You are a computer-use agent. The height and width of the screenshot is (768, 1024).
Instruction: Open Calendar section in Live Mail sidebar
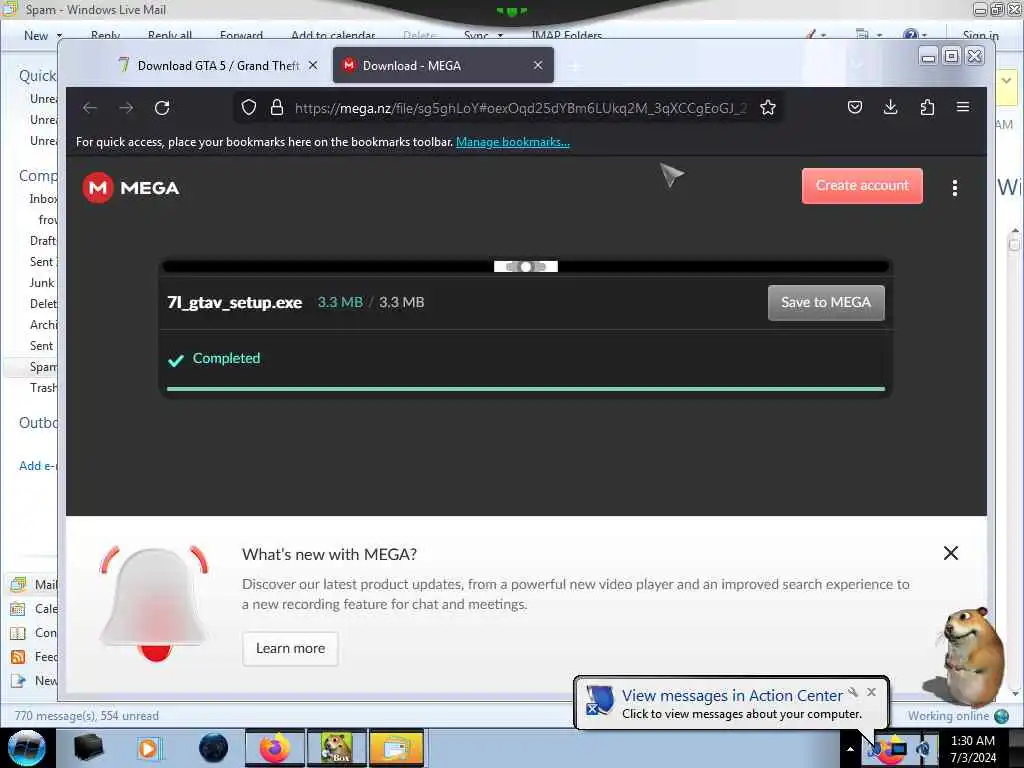(x=34, y=609)
